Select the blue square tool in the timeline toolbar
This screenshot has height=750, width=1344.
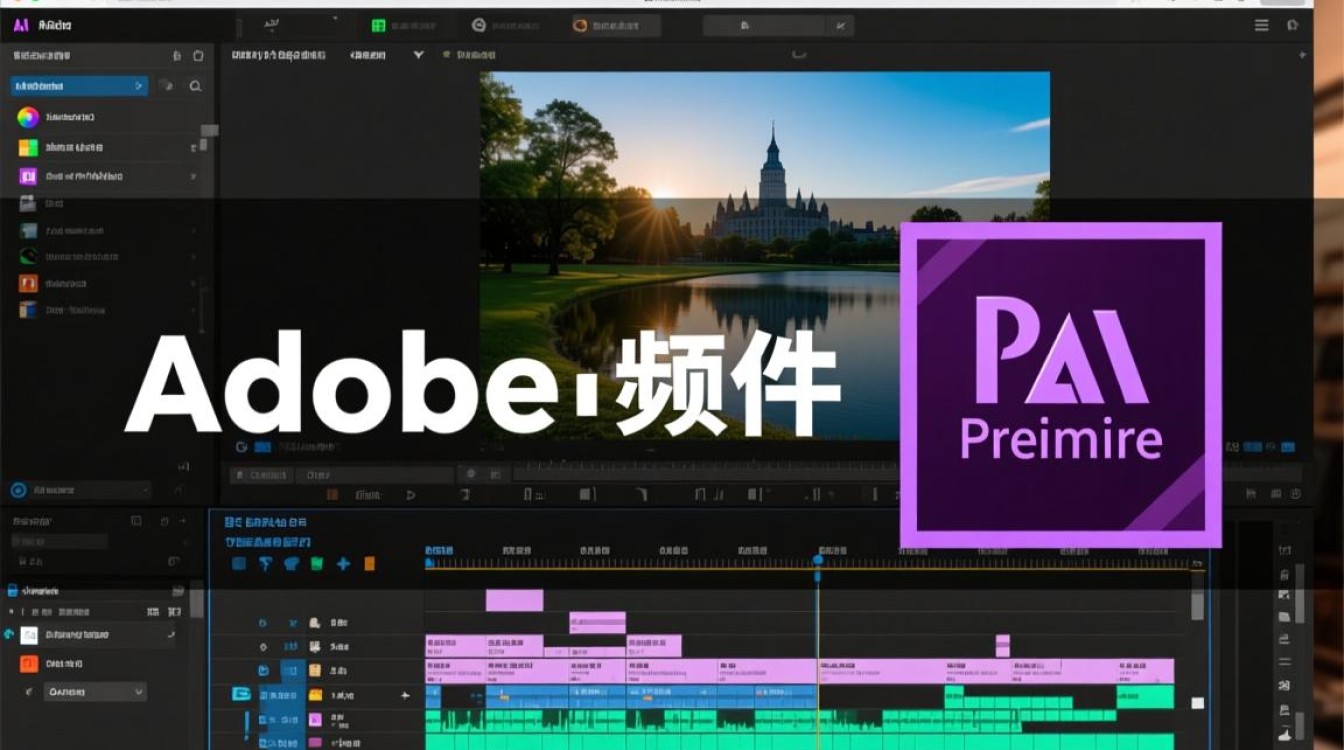239,564
